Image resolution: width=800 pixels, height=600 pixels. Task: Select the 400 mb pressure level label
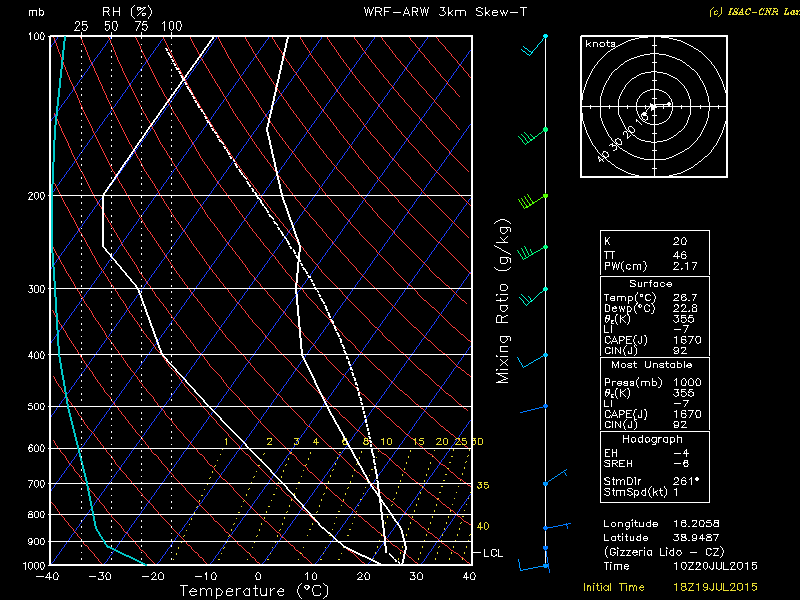(x=36, y=355)
